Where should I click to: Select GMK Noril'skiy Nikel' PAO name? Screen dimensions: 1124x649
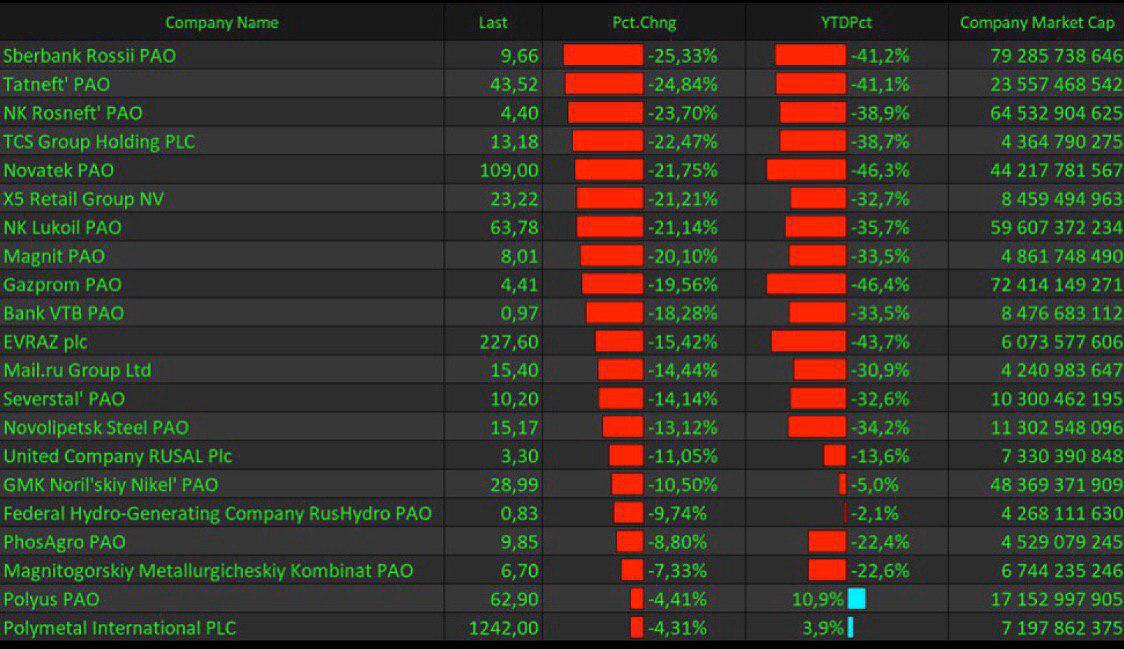coord(110,485)
